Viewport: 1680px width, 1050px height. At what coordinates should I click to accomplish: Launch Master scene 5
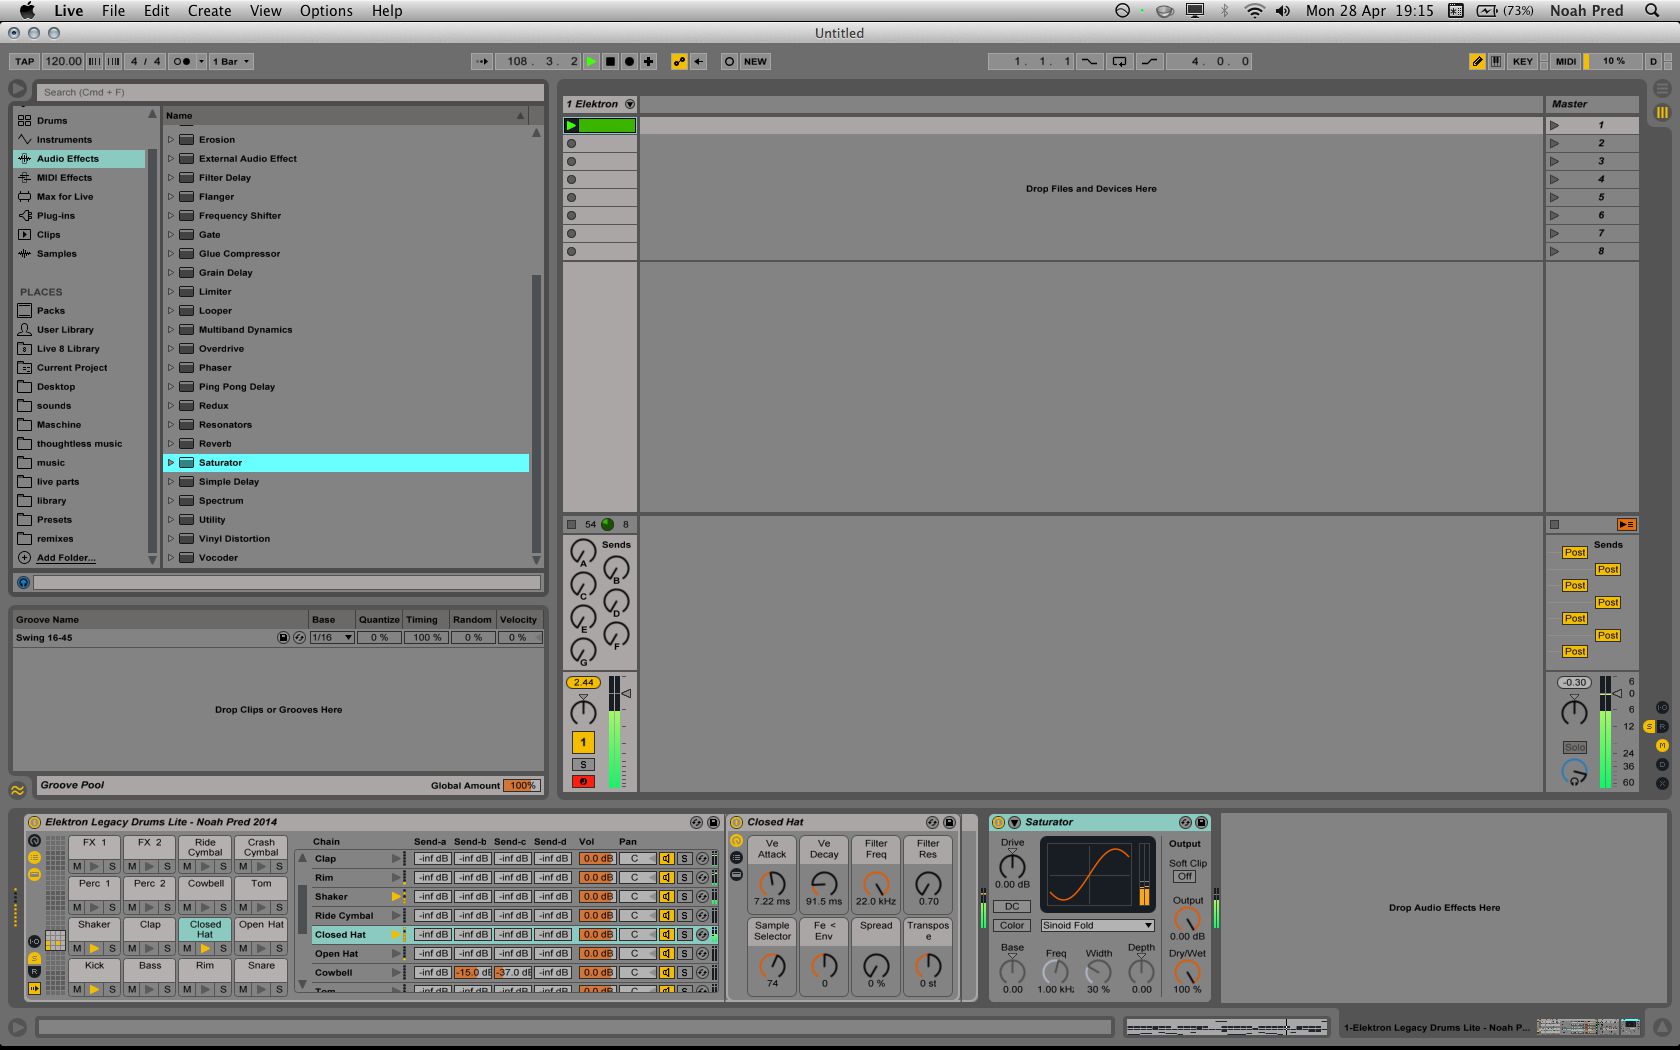coord(1555,198)
